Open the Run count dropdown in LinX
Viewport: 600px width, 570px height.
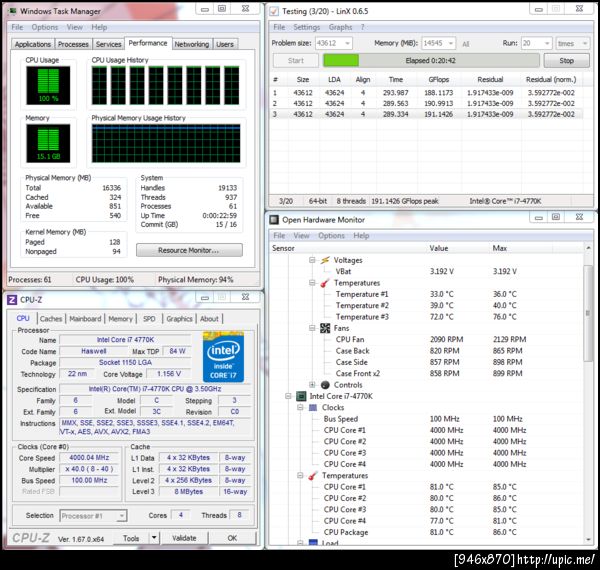[547, 44]
